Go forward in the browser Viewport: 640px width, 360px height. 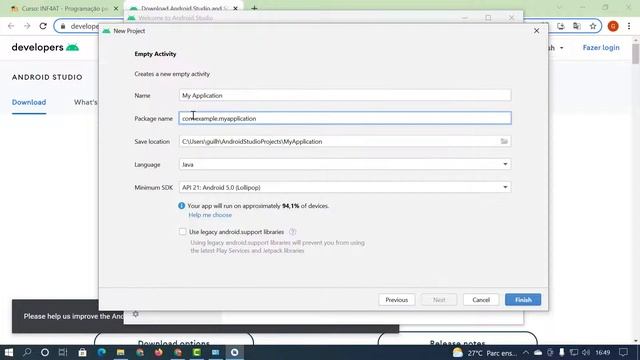[x=27, y=26]
